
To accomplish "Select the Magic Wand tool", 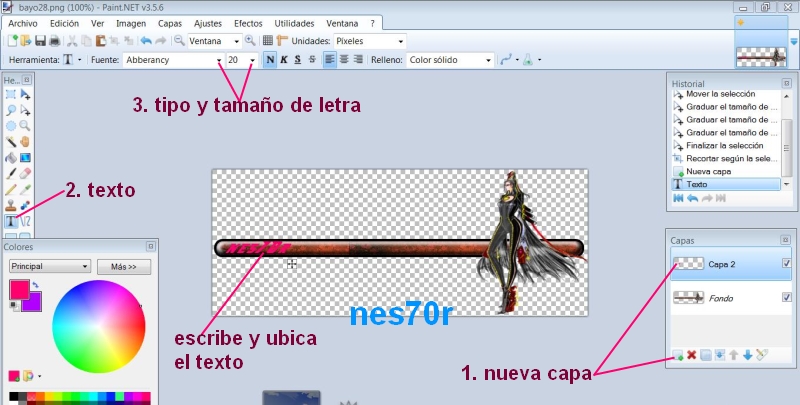I will click(11, 142).
